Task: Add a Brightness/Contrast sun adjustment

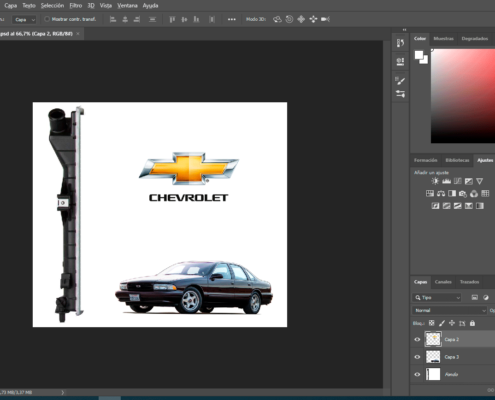Action: pyautogui.click(x=435, y=181)
